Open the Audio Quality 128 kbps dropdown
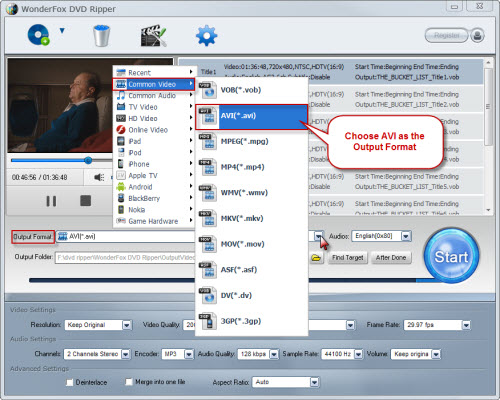 pyautogui.click(x=274, y=354)
